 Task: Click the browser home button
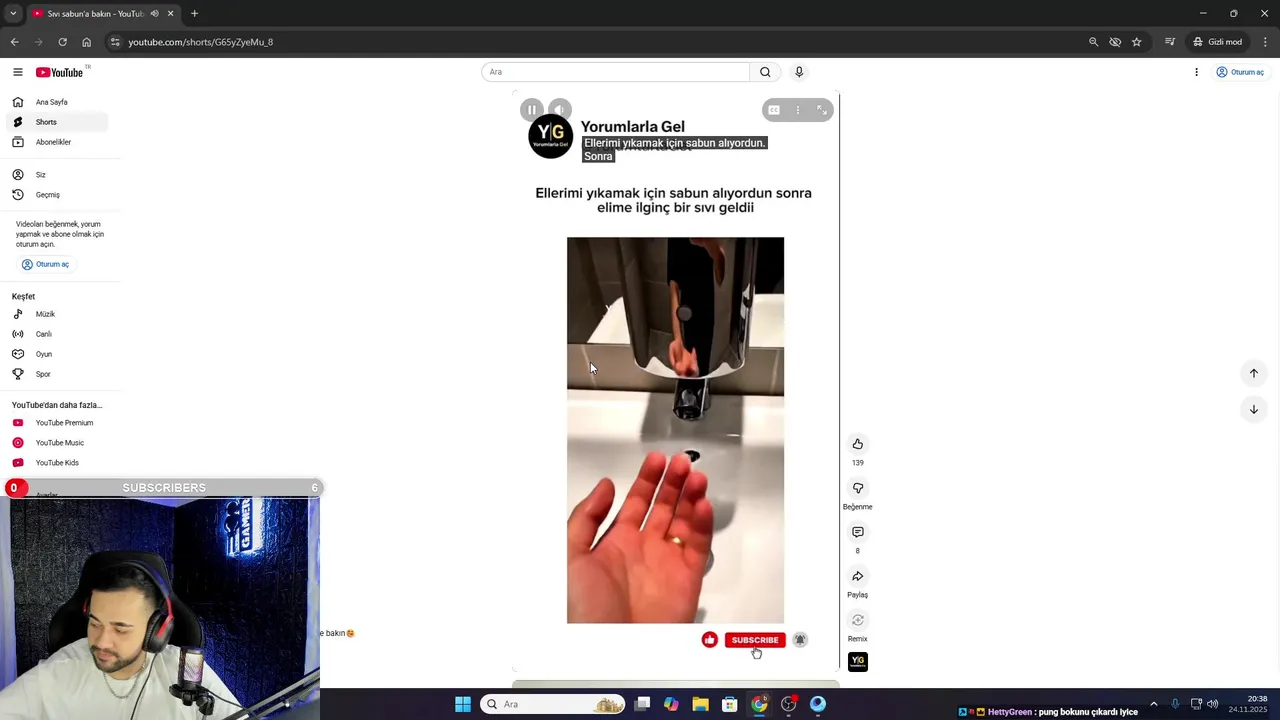(x=86, y=42)
